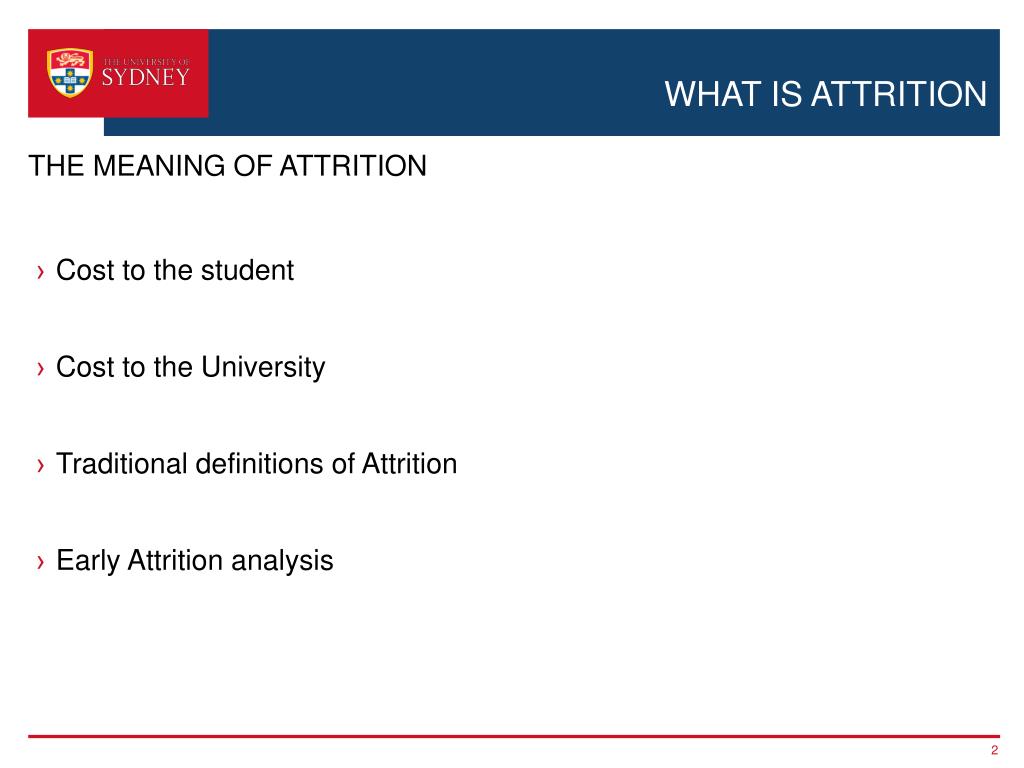Select the 'WHAT IS ATTRITION' slide title
Screen dimensions: 1024x768
point(825,94)
